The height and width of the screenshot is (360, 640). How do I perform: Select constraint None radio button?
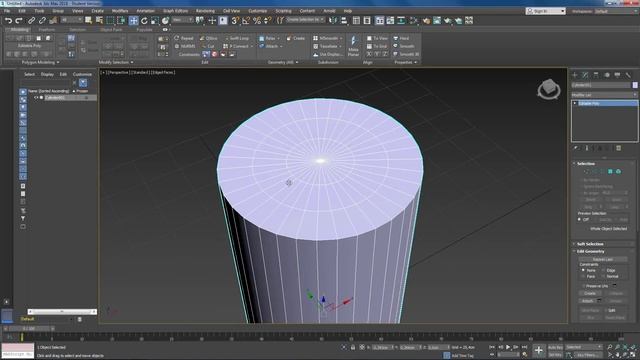[x=583, y=270]
